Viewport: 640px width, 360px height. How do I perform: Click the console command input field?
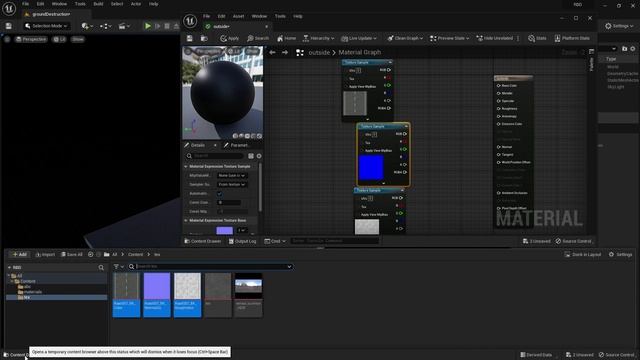point(335,241)
